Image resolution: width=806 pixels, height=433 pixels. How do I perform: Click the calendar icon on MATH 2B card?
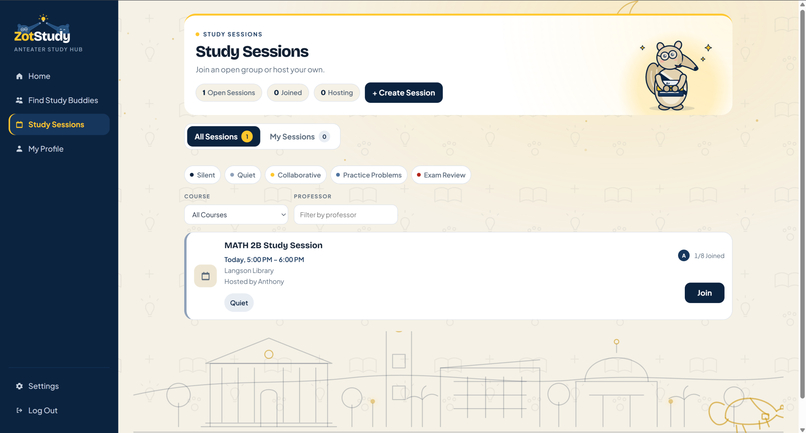pos(205,276)
